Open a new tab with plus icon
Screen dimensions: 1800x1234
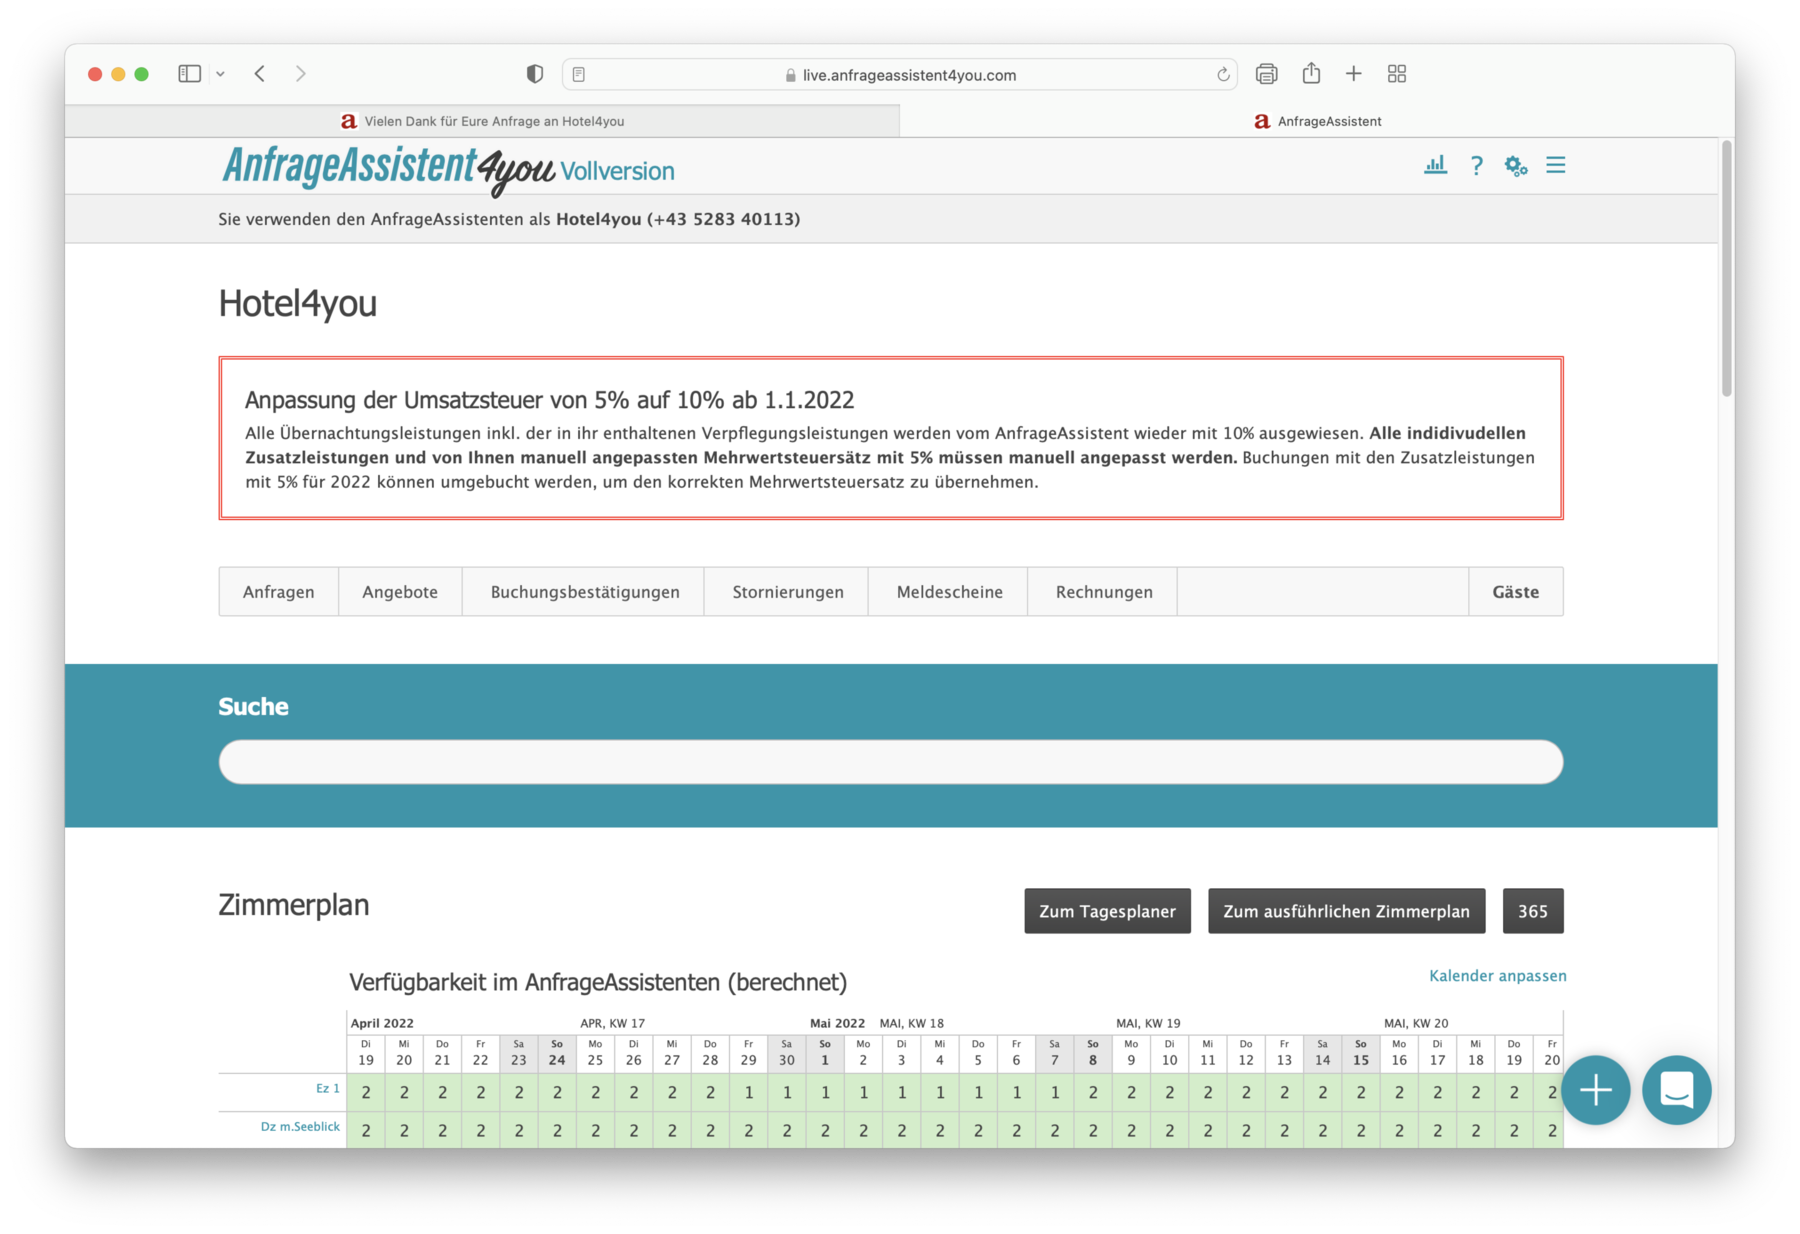click(x=1353, y=74)
